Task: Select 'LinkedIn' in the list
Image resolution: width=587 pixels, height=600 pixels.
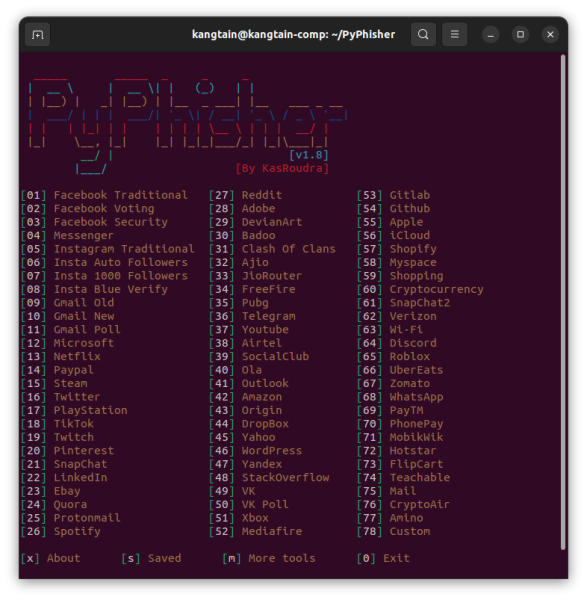Action: 80,478
